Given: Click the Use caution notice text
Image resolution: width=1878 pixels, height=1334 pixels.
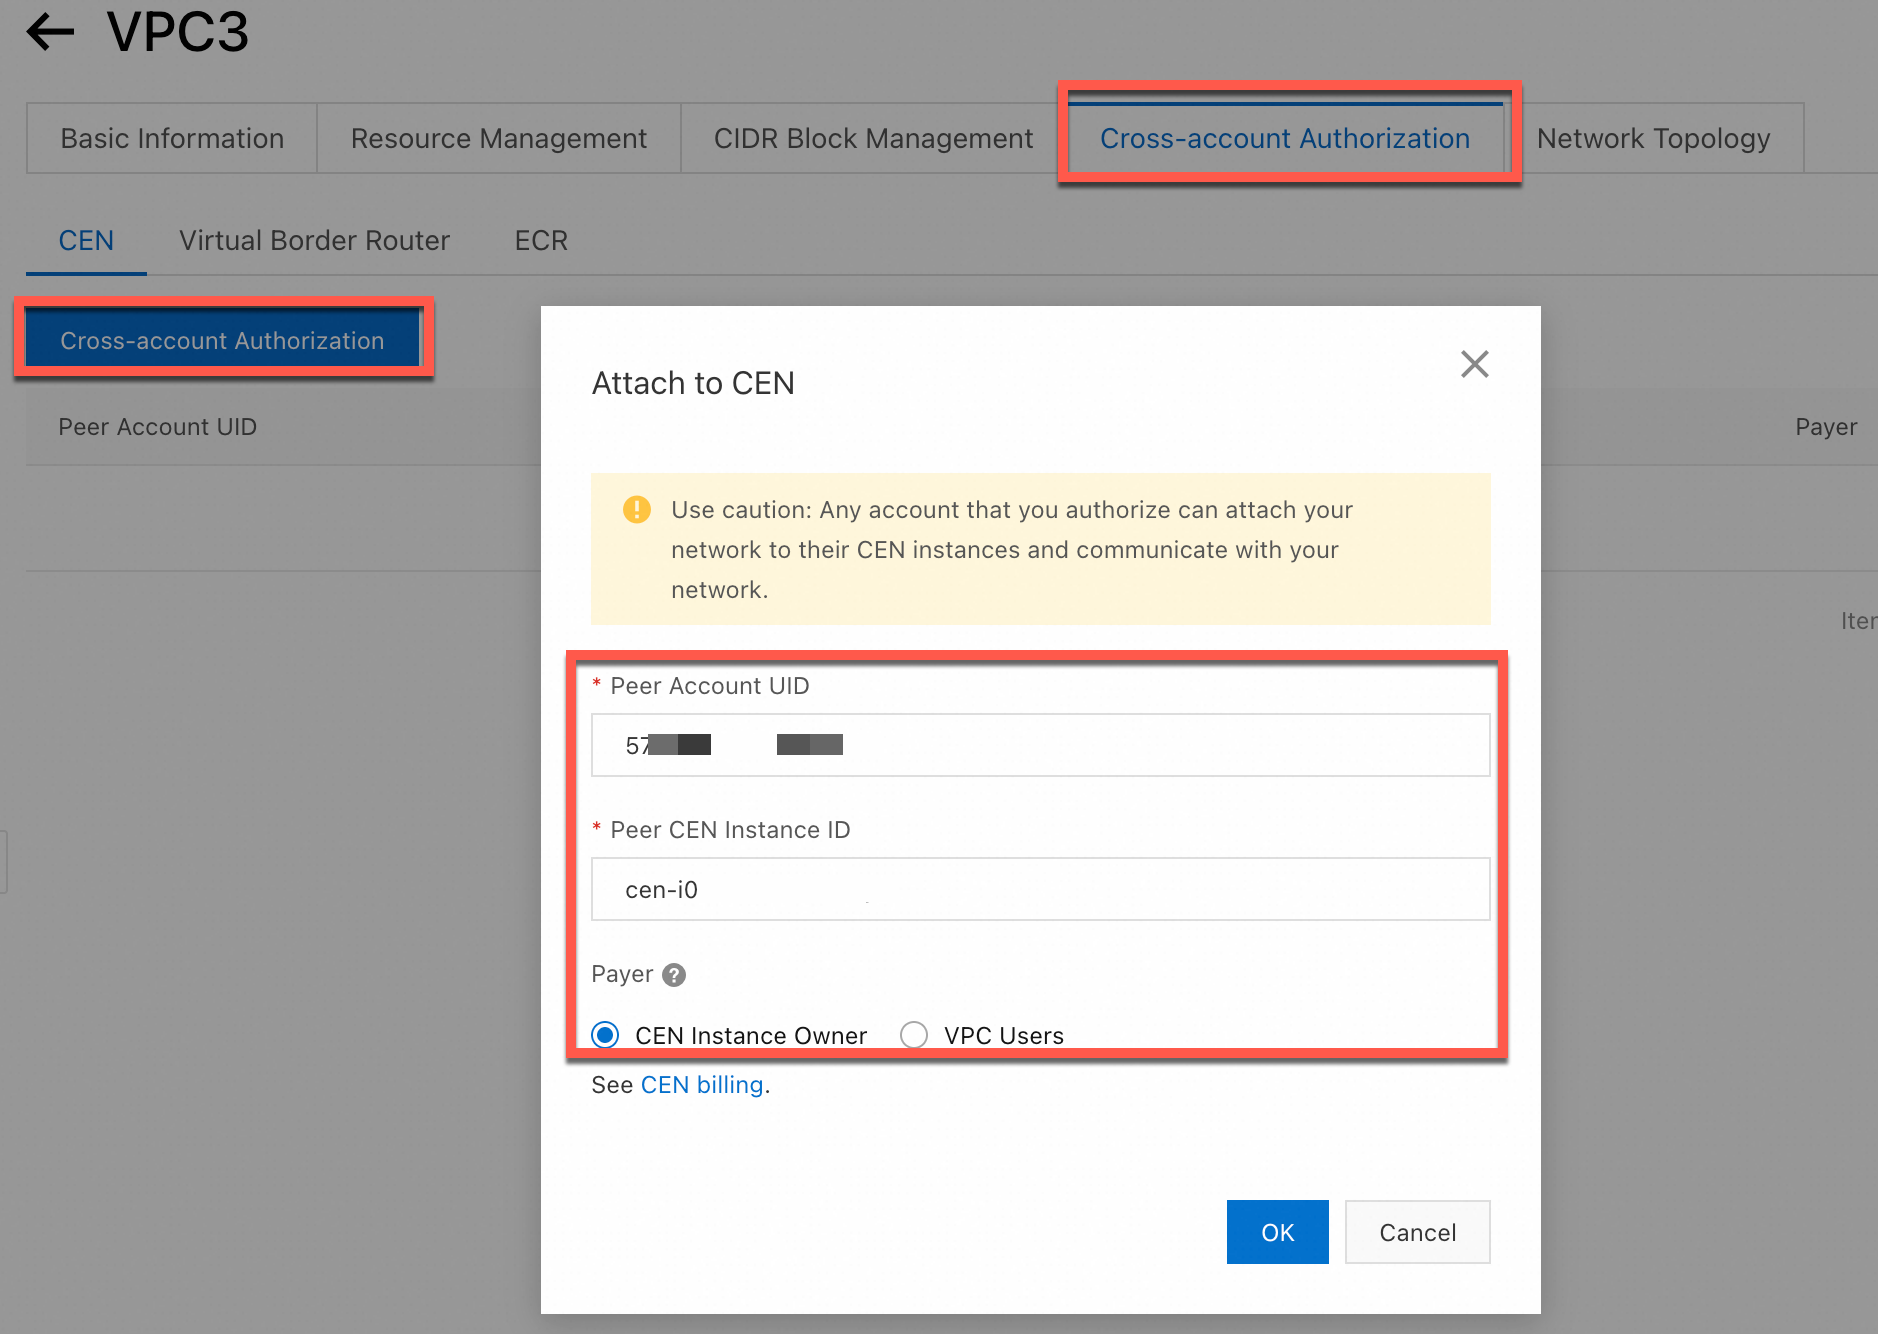Looking at the screenshot, I should tap(1012, 550).
